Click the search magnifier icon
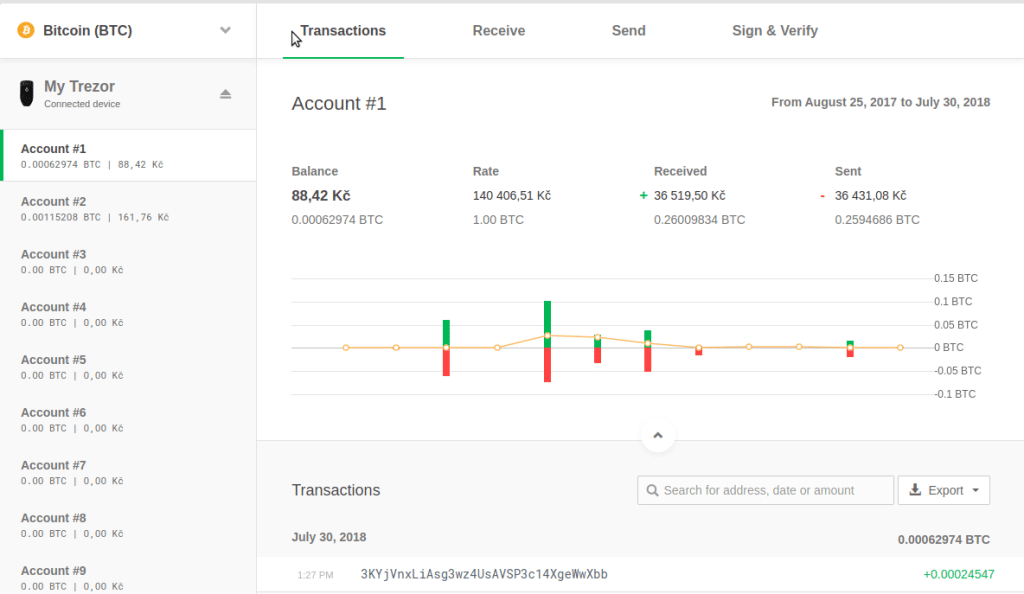 tap(653, 491)
